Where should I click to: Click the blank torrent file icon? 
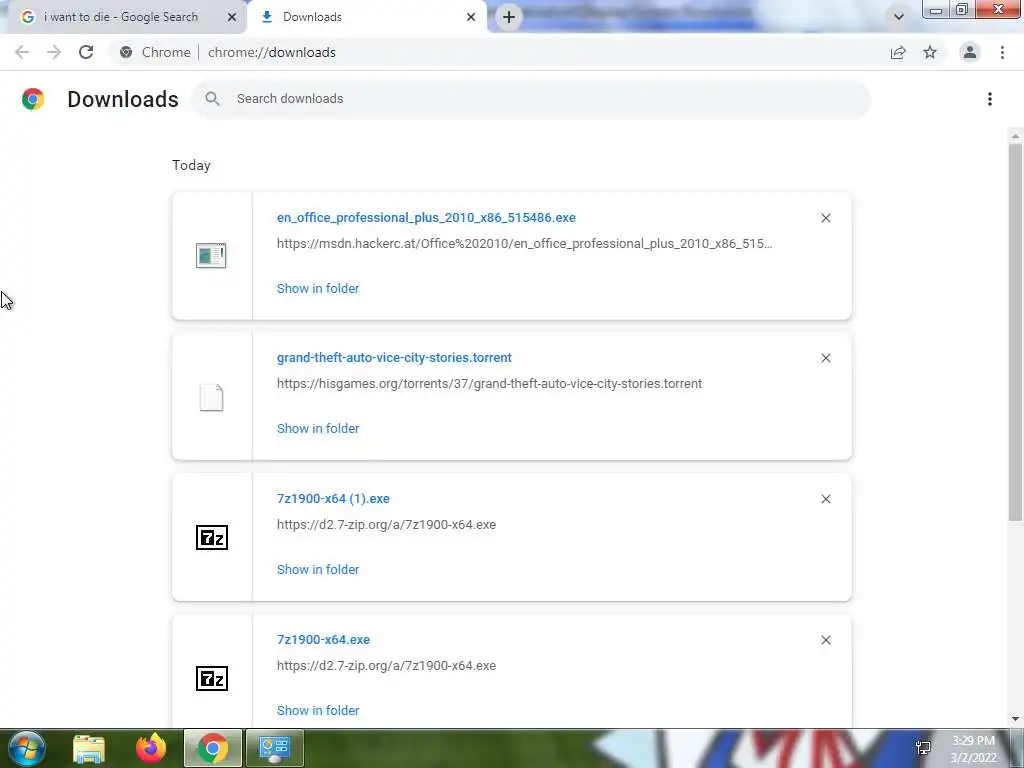point(211,397)
